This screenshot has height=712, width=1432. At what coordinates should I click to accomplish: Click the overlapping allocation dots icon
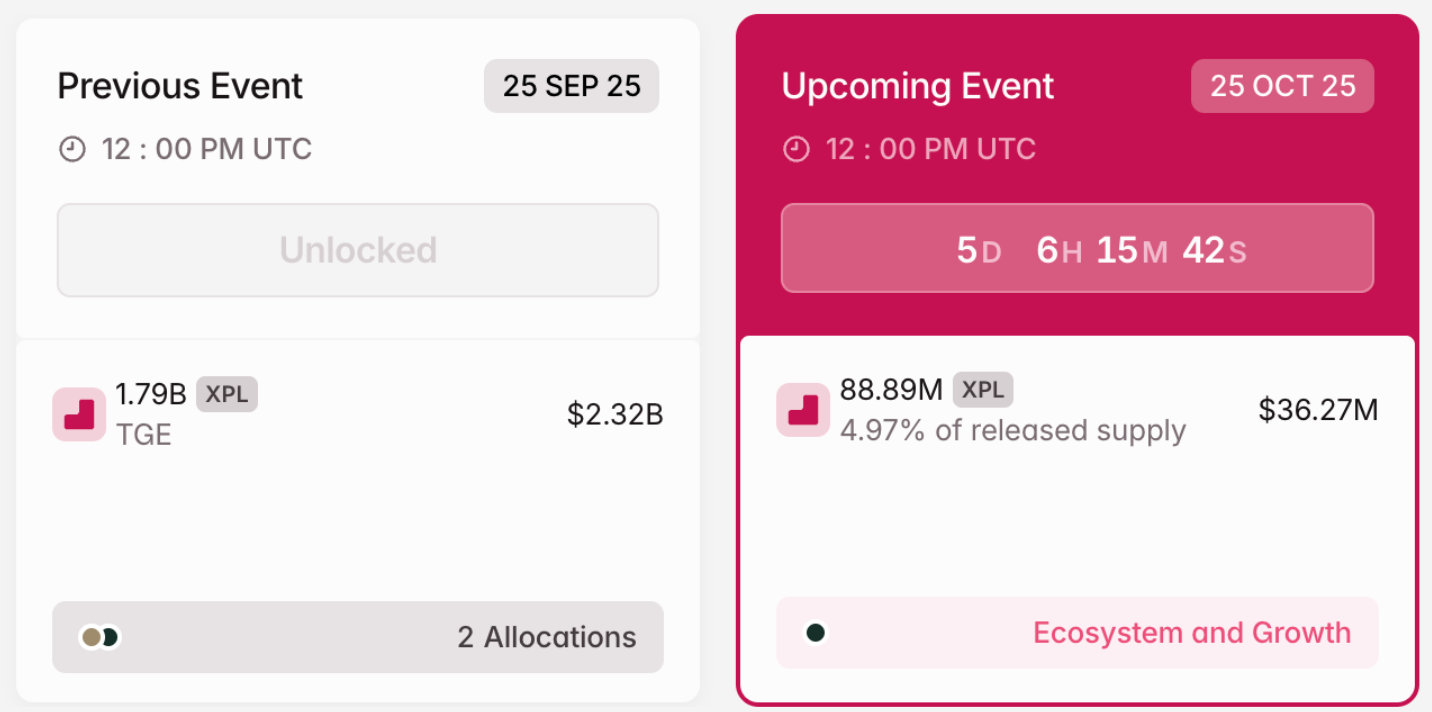(100, 637)
